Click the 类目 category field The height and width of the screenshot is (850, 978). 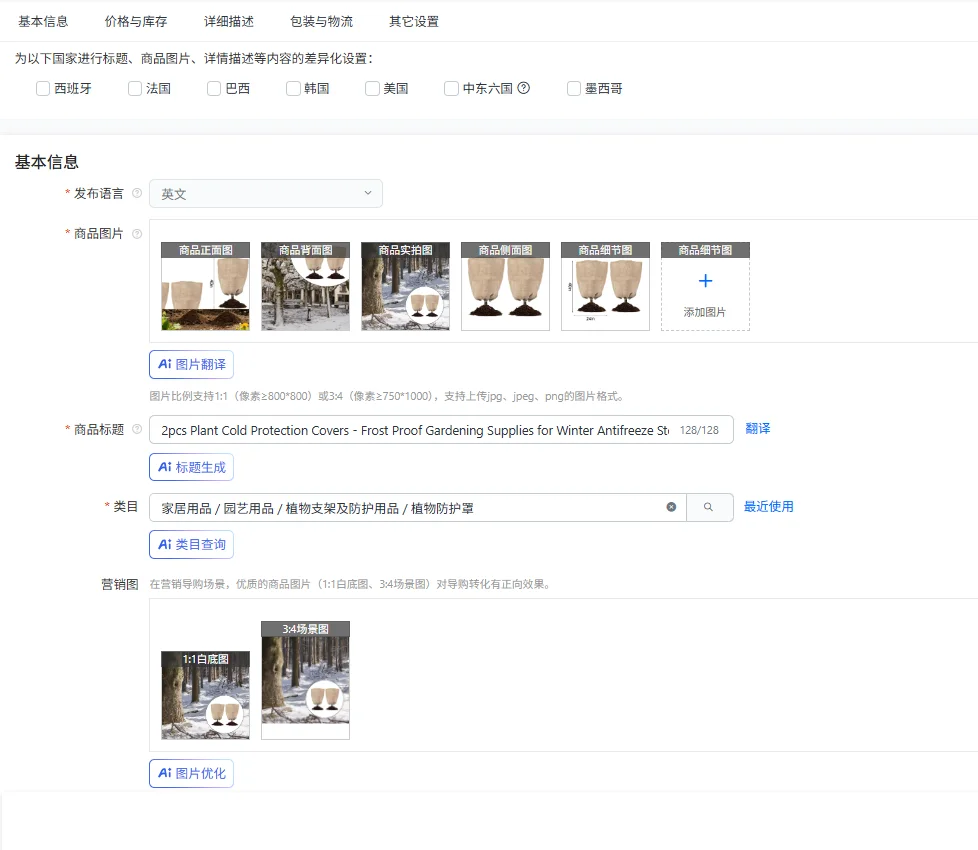tap(417, 508)
